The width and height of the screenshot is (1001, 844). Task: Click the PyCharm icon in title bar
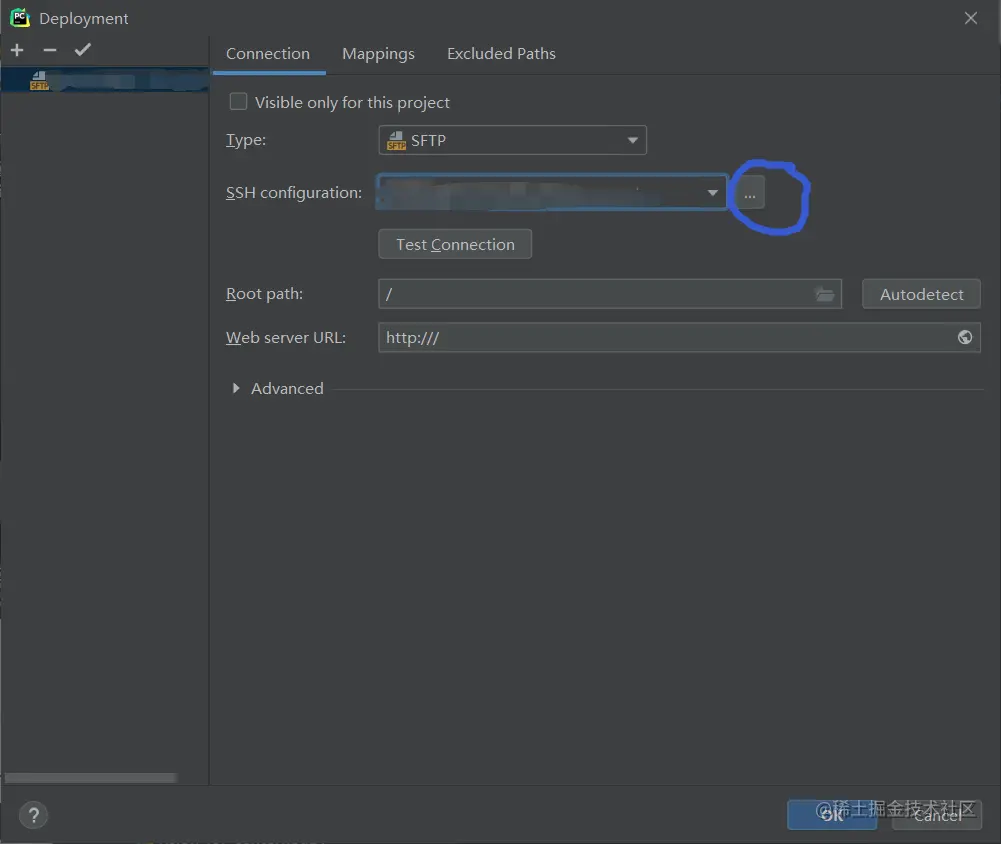coord(20,18)
